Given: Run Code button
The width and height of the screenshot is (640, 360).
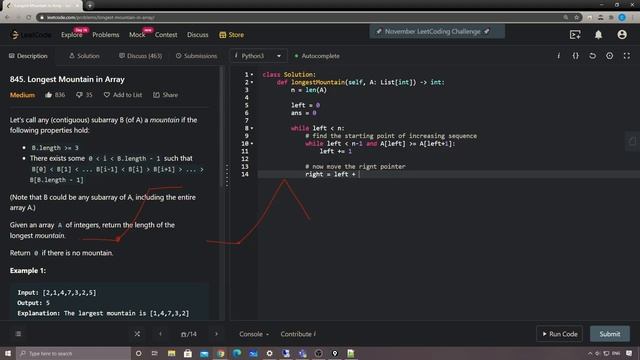Looking at the screenshot, I should [560, 334].
